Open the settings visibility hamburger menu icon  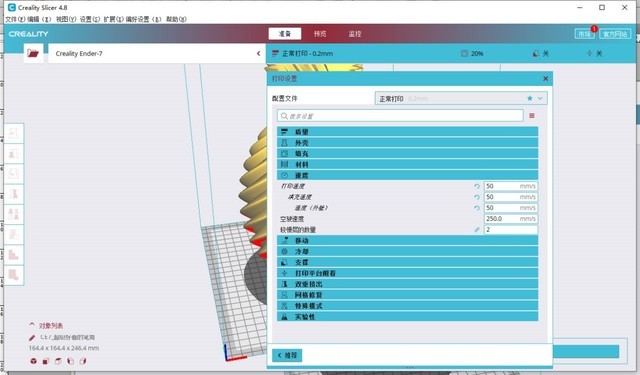coord(532,116)
